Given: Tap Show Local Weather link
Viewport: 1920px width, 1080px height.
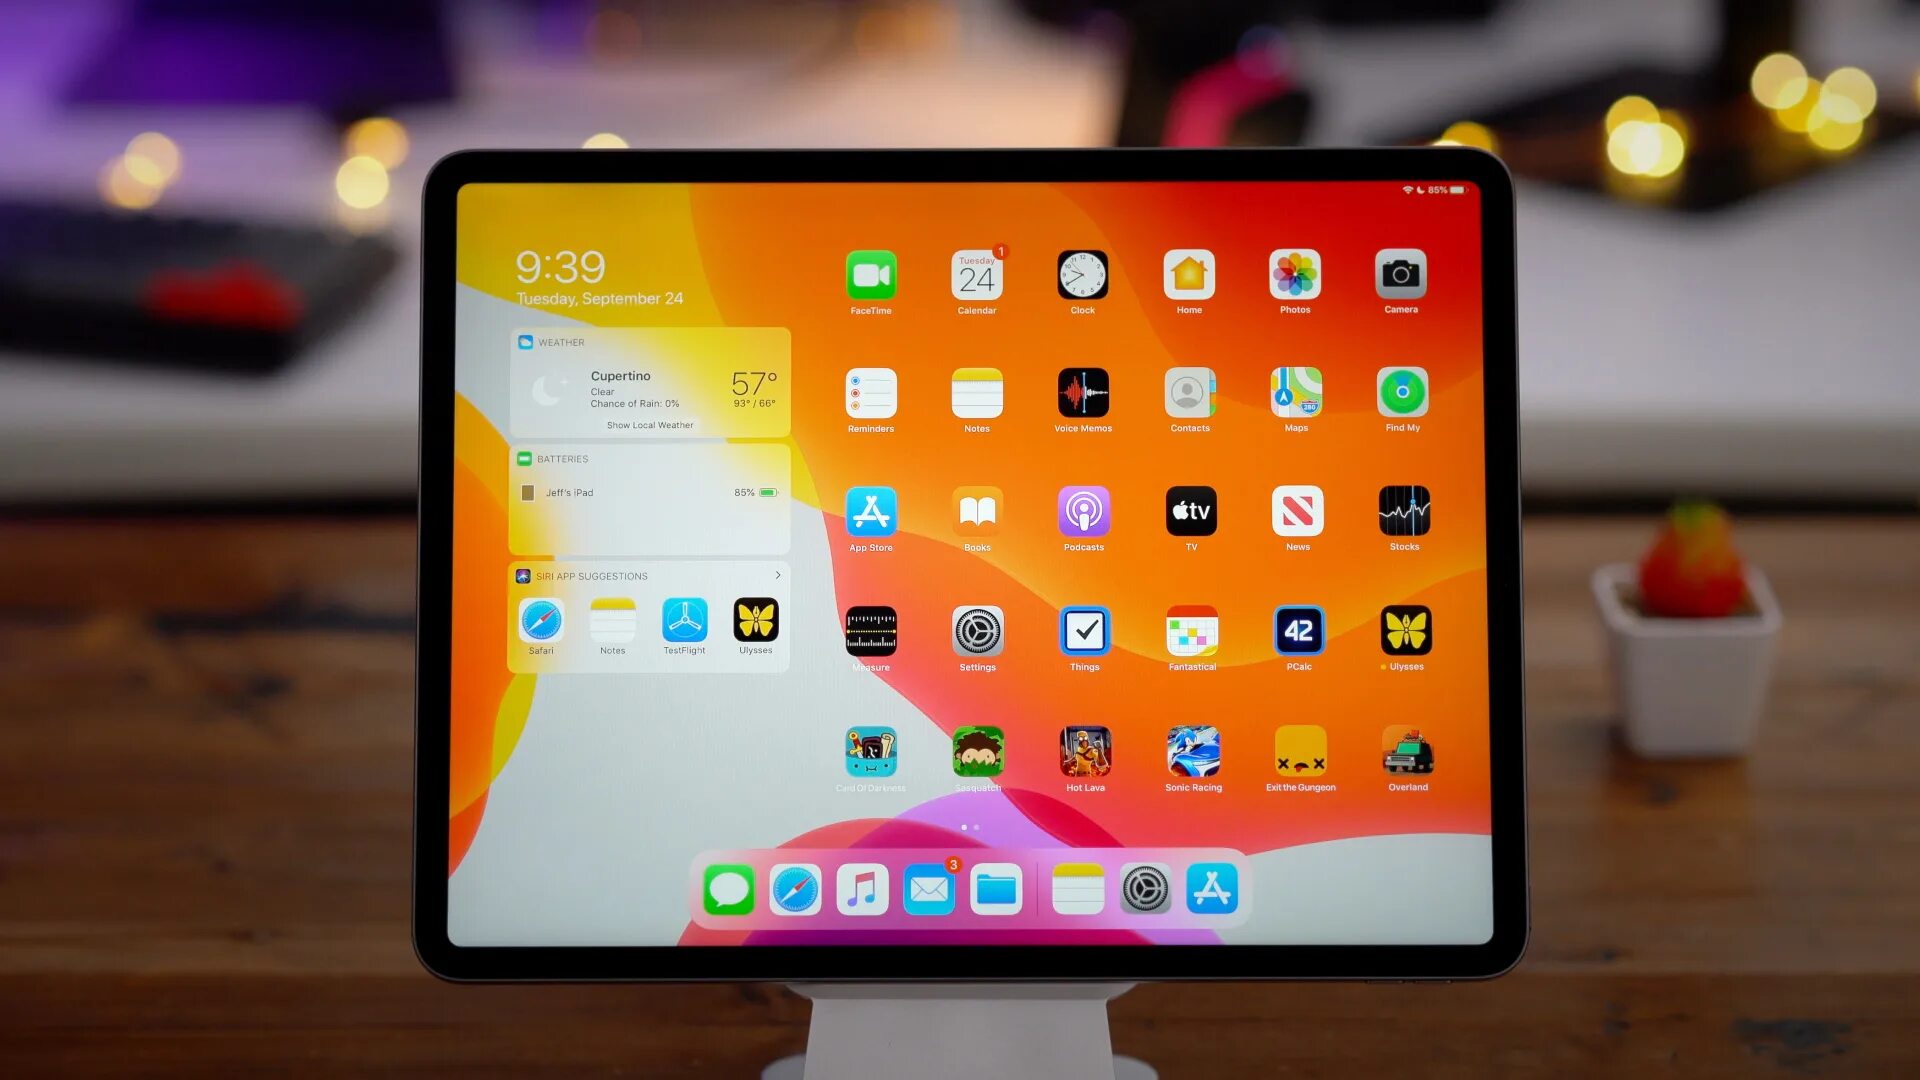Looking at the screenshot, I should 650,425.
